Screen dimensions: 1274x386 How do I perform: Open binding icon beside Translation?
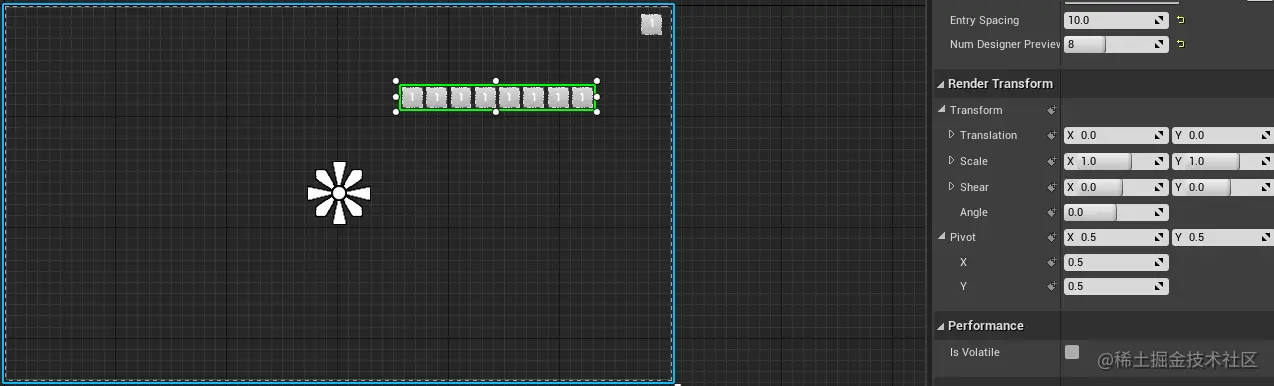pyautogui.click(x=1052, y=135)
